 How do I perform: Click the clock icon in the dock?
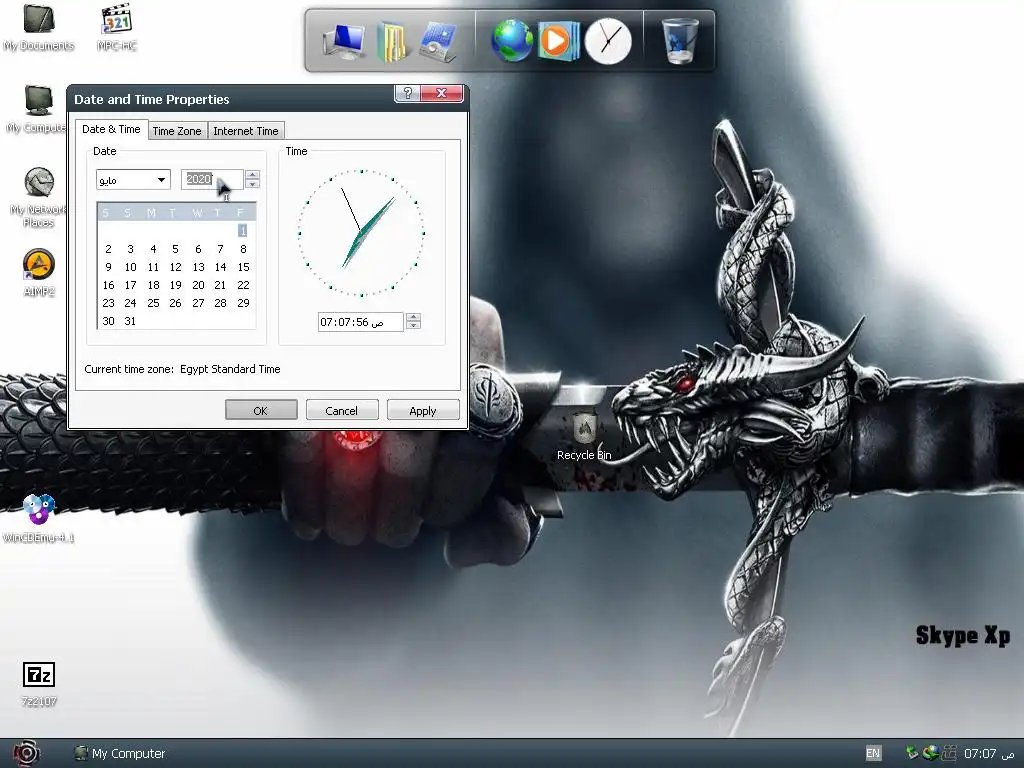(608, 41)
